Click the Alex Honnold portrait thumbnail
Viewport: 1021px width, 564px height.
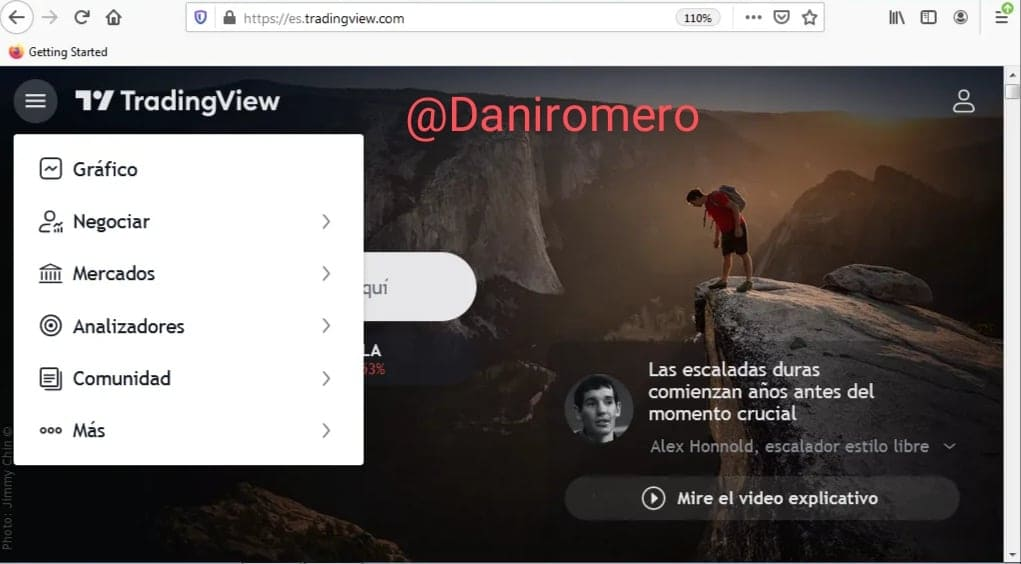598,408
